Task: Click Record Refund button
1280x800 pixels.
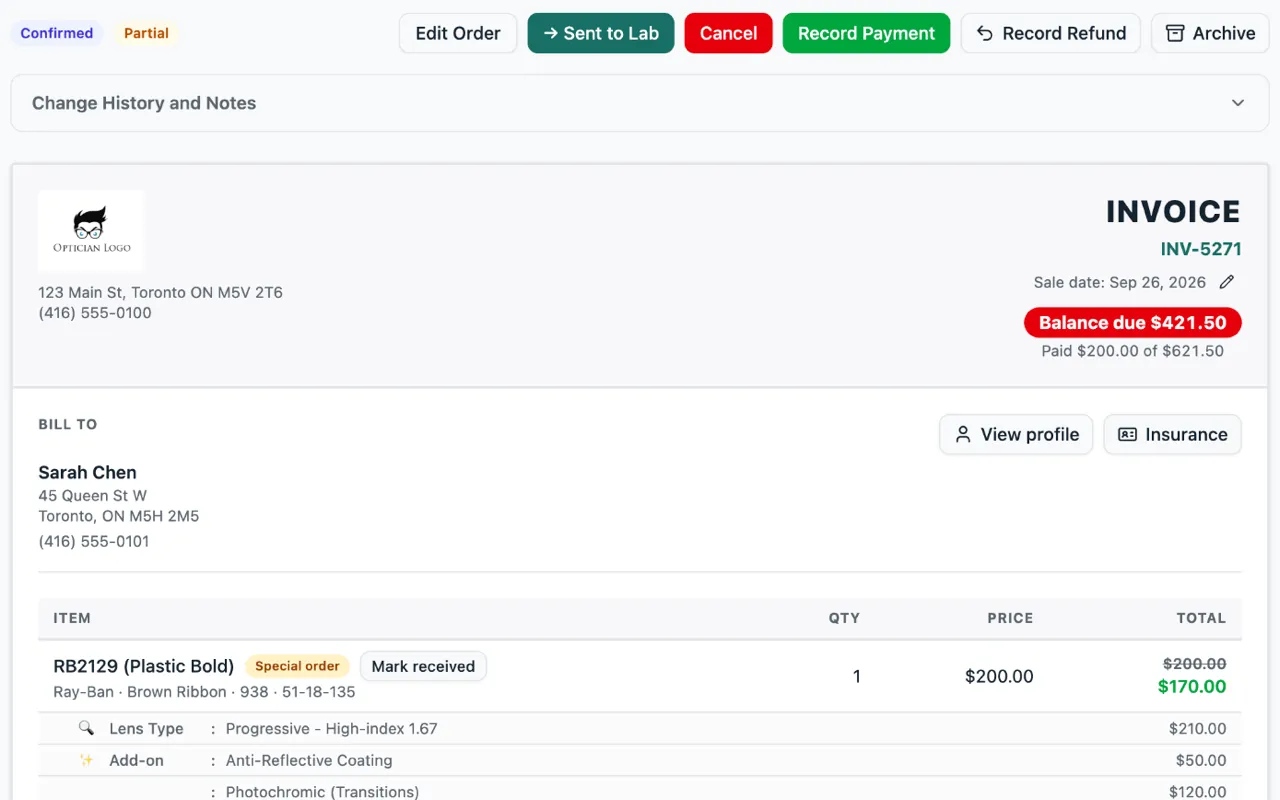Action: click(x=1051, y=33)
